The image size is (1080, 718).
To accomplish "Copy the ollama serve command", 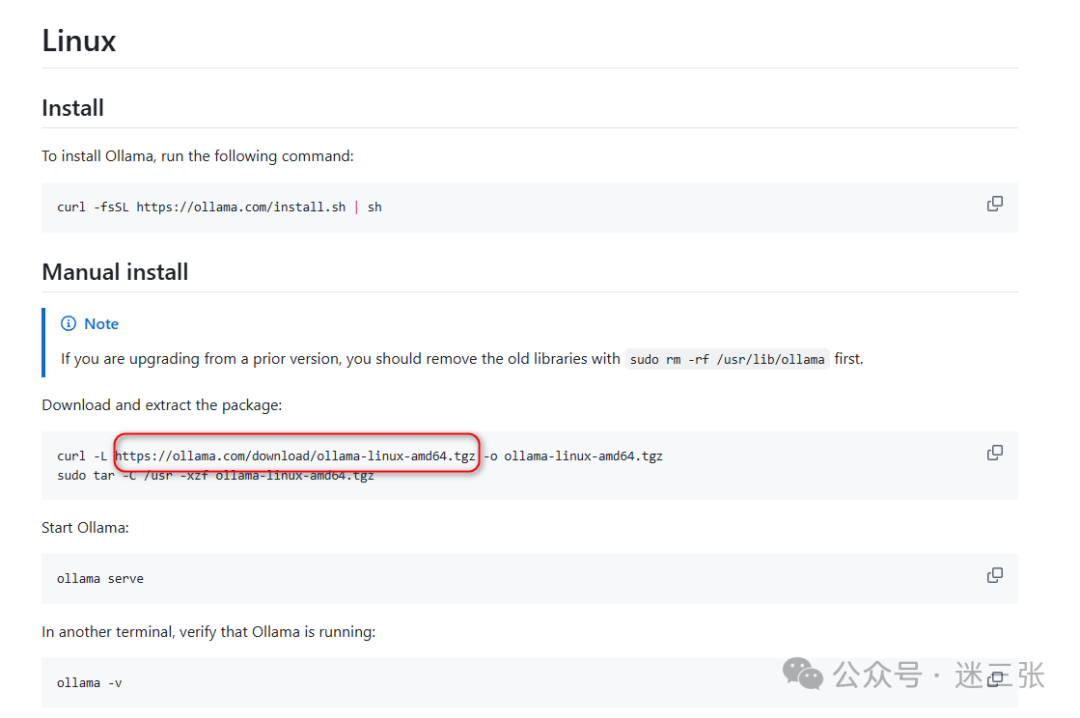I will coord(994,575).
